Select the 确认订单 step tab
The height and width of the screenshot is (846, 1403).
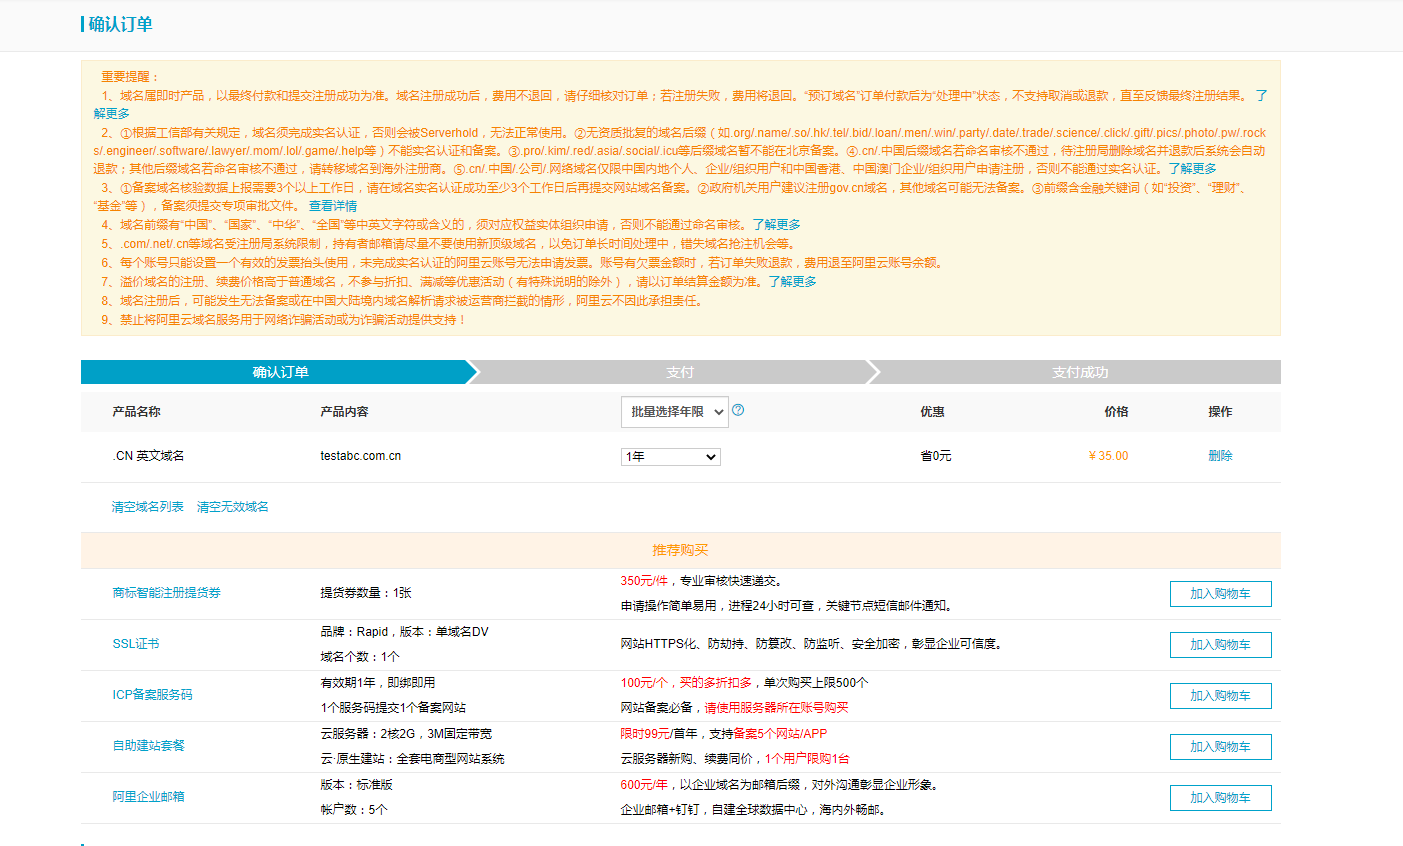[280, 372]
